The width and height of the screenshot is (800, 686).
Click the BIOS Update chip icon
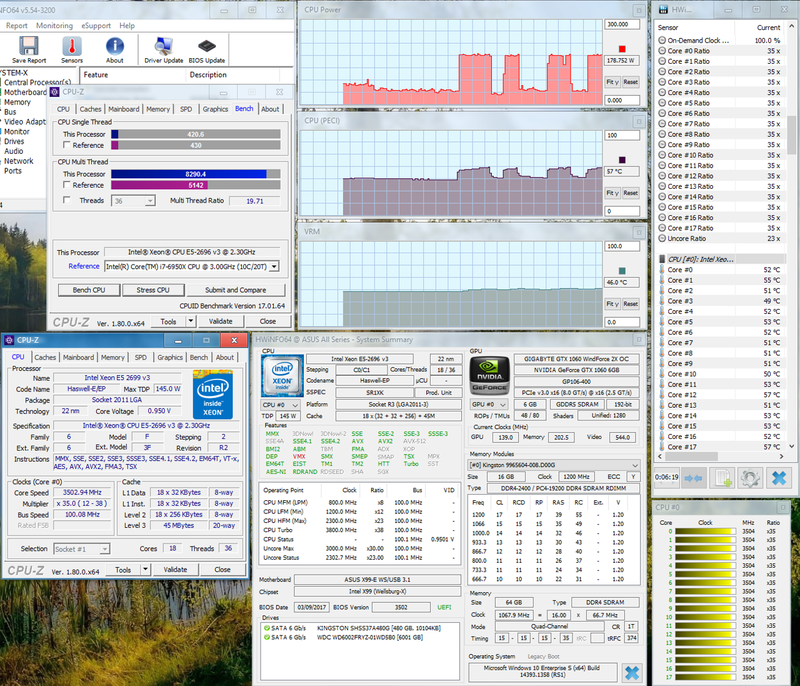[207, 46]
